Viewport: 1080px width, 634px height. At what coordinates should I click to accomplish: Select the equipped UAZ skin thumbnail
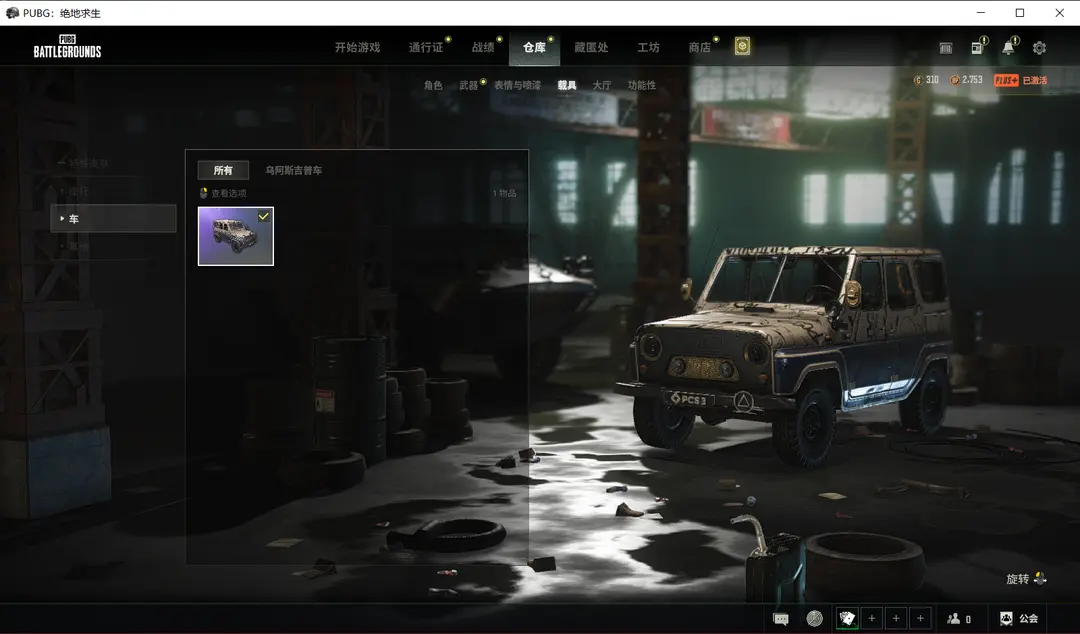(236, 236)
